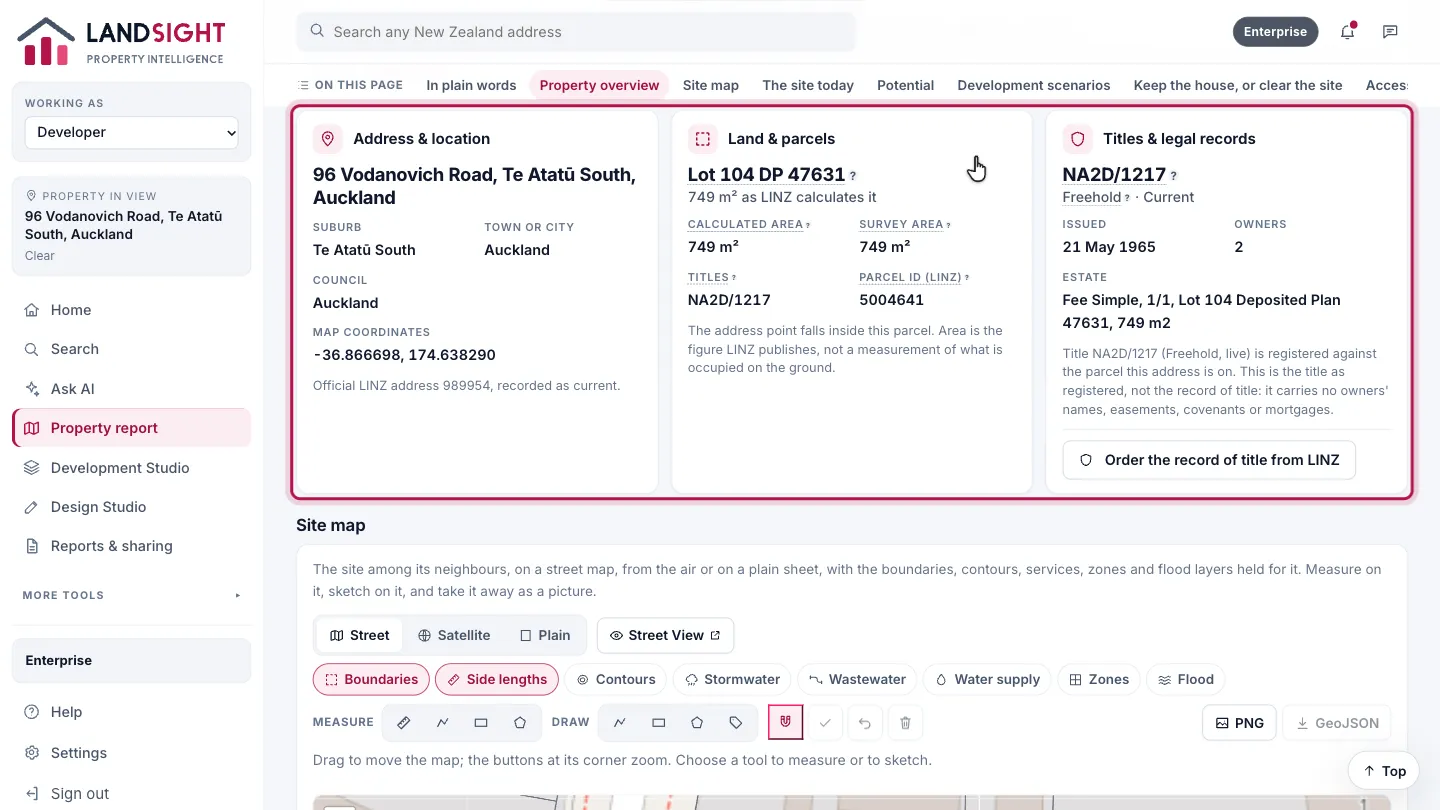Enable the Flood layer

(1186, 679)
